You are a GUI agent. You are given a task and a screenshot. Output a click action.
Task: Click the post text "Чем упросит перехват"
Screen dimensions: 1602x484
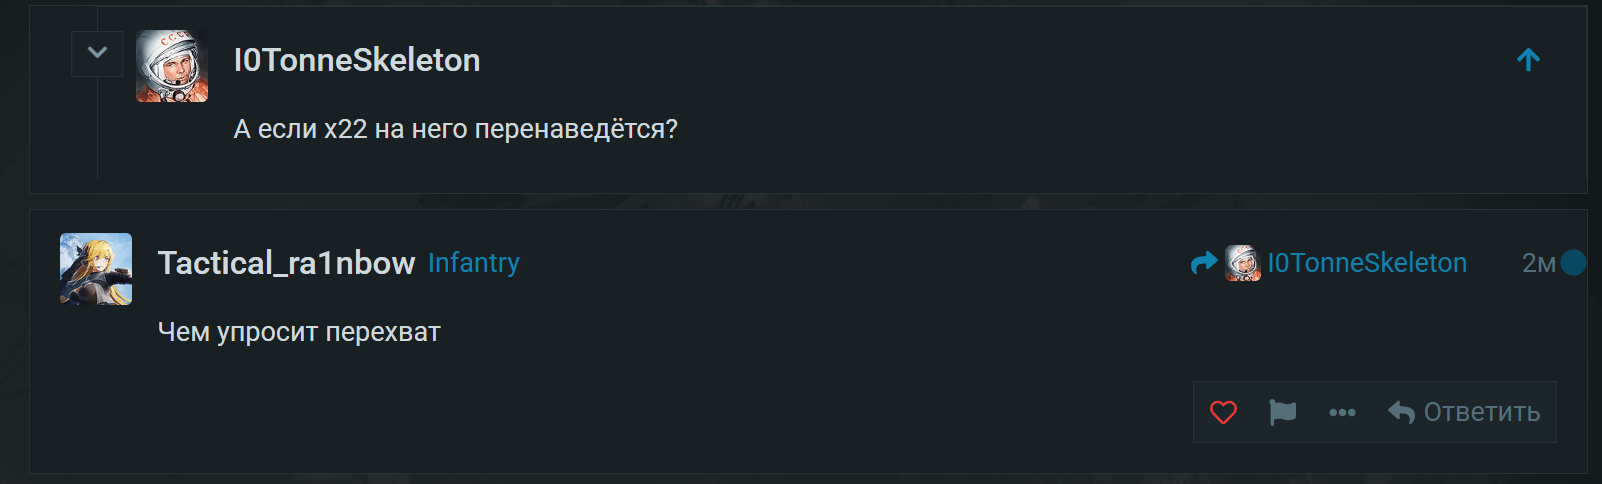click(299, 332)
